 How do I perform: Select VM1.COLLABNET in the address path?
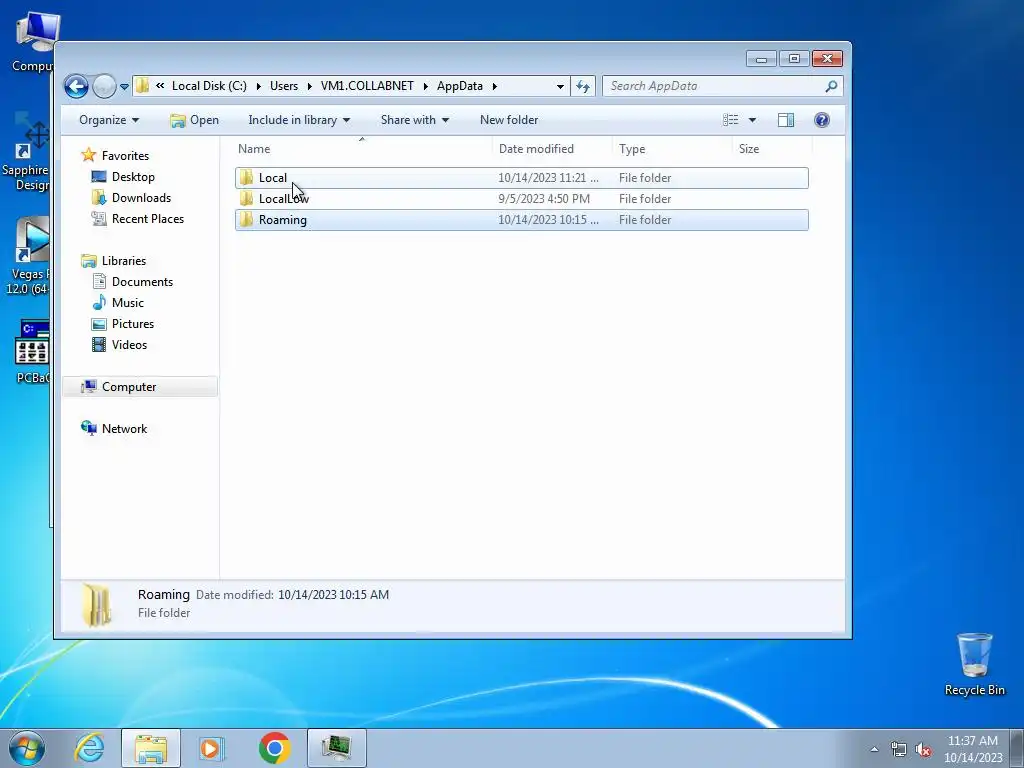coord(367,86)
